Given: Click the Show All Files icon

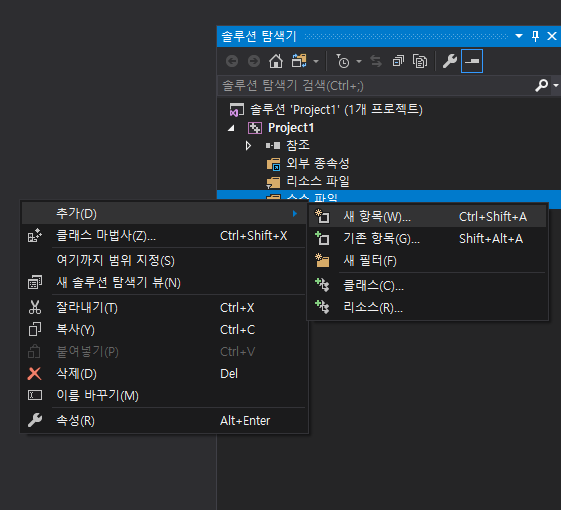Looking at the screenshot, I should coord(420,61).
